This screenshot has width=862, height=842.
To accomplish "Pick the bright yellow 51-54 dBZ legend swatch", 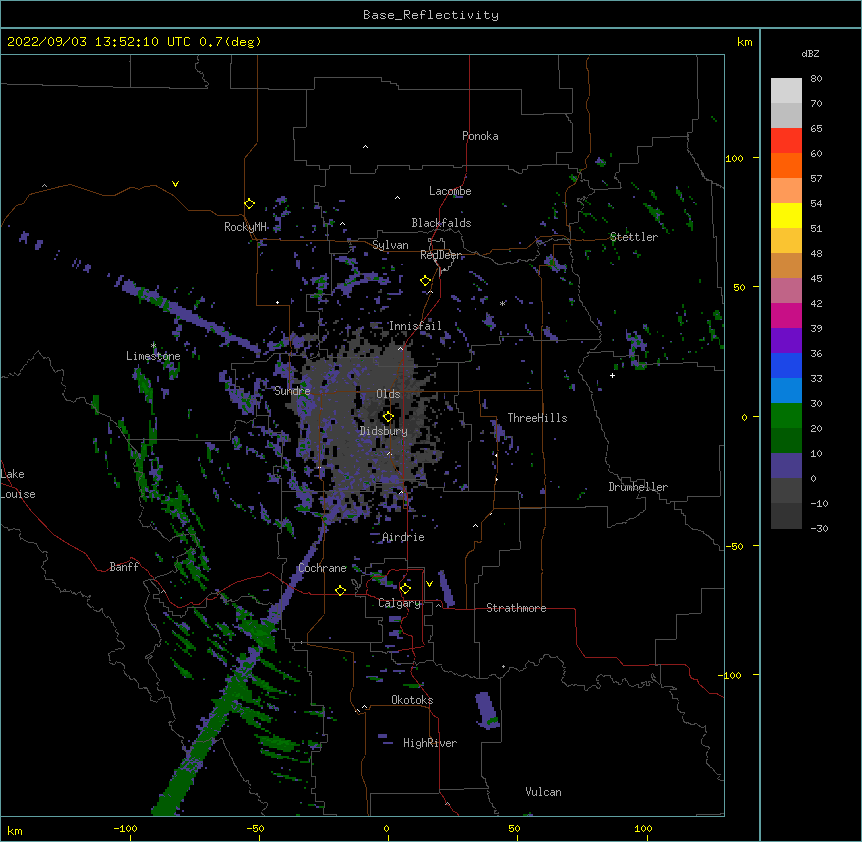I will pyautogui.click(x=786, y=216).
